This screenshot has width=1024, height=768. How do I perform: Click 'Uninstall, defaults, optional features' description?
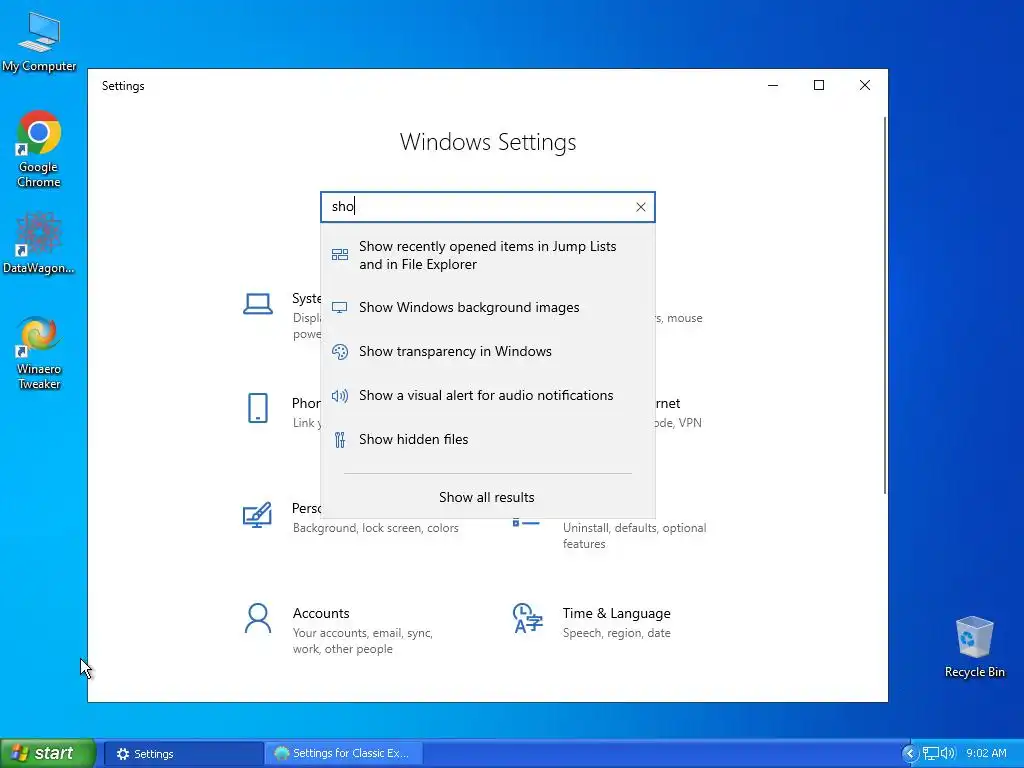[634, 536]
